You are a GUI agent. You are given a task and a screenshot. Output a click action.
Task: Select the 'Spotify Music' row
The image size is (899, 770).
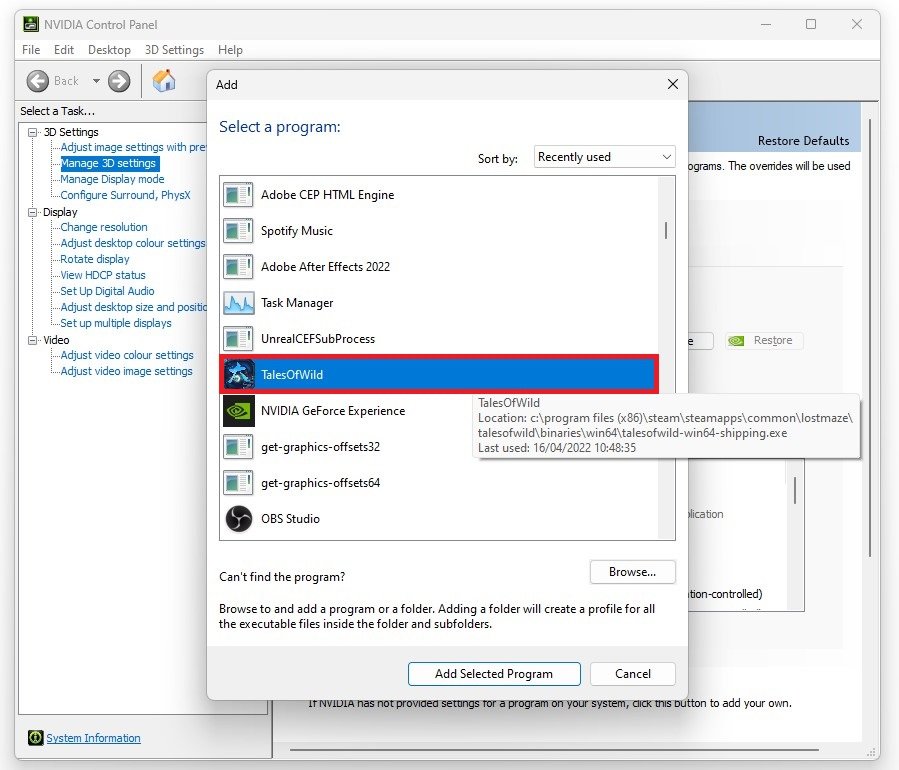pyautogui.click(x=439, y=230)
